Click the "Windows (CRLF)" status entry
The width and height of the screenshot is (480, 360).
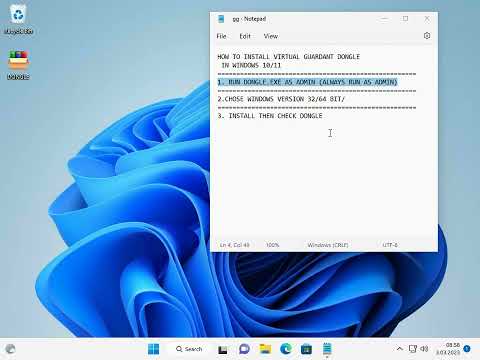coord(328,245)
